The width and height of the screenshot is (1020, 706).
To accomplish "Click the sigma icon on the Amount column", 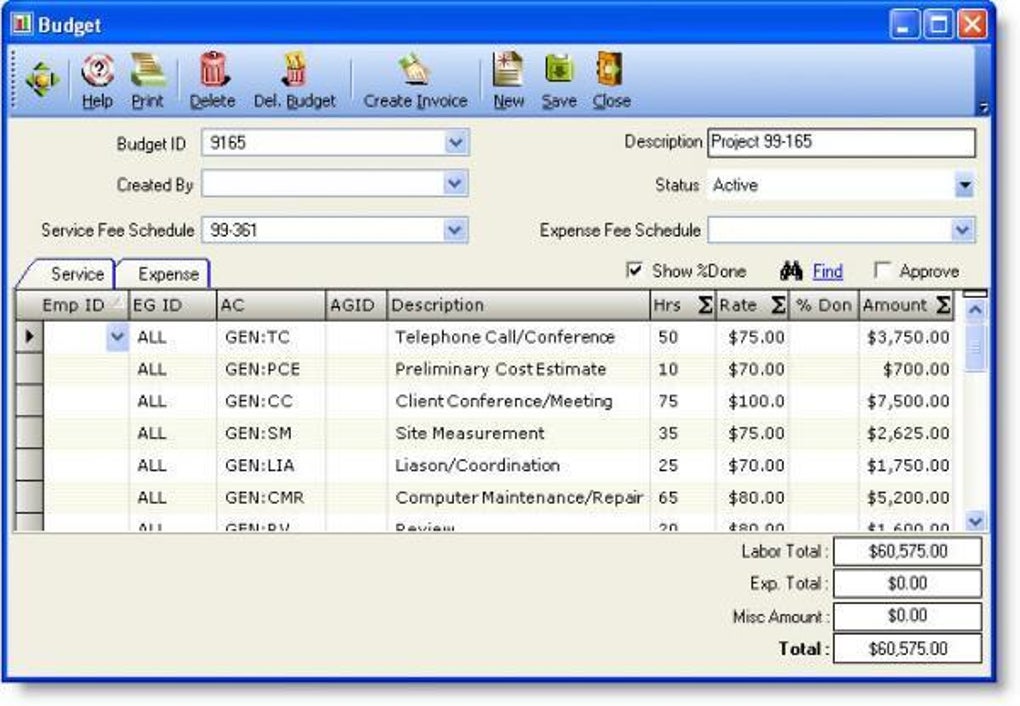I will click(940, 306).
